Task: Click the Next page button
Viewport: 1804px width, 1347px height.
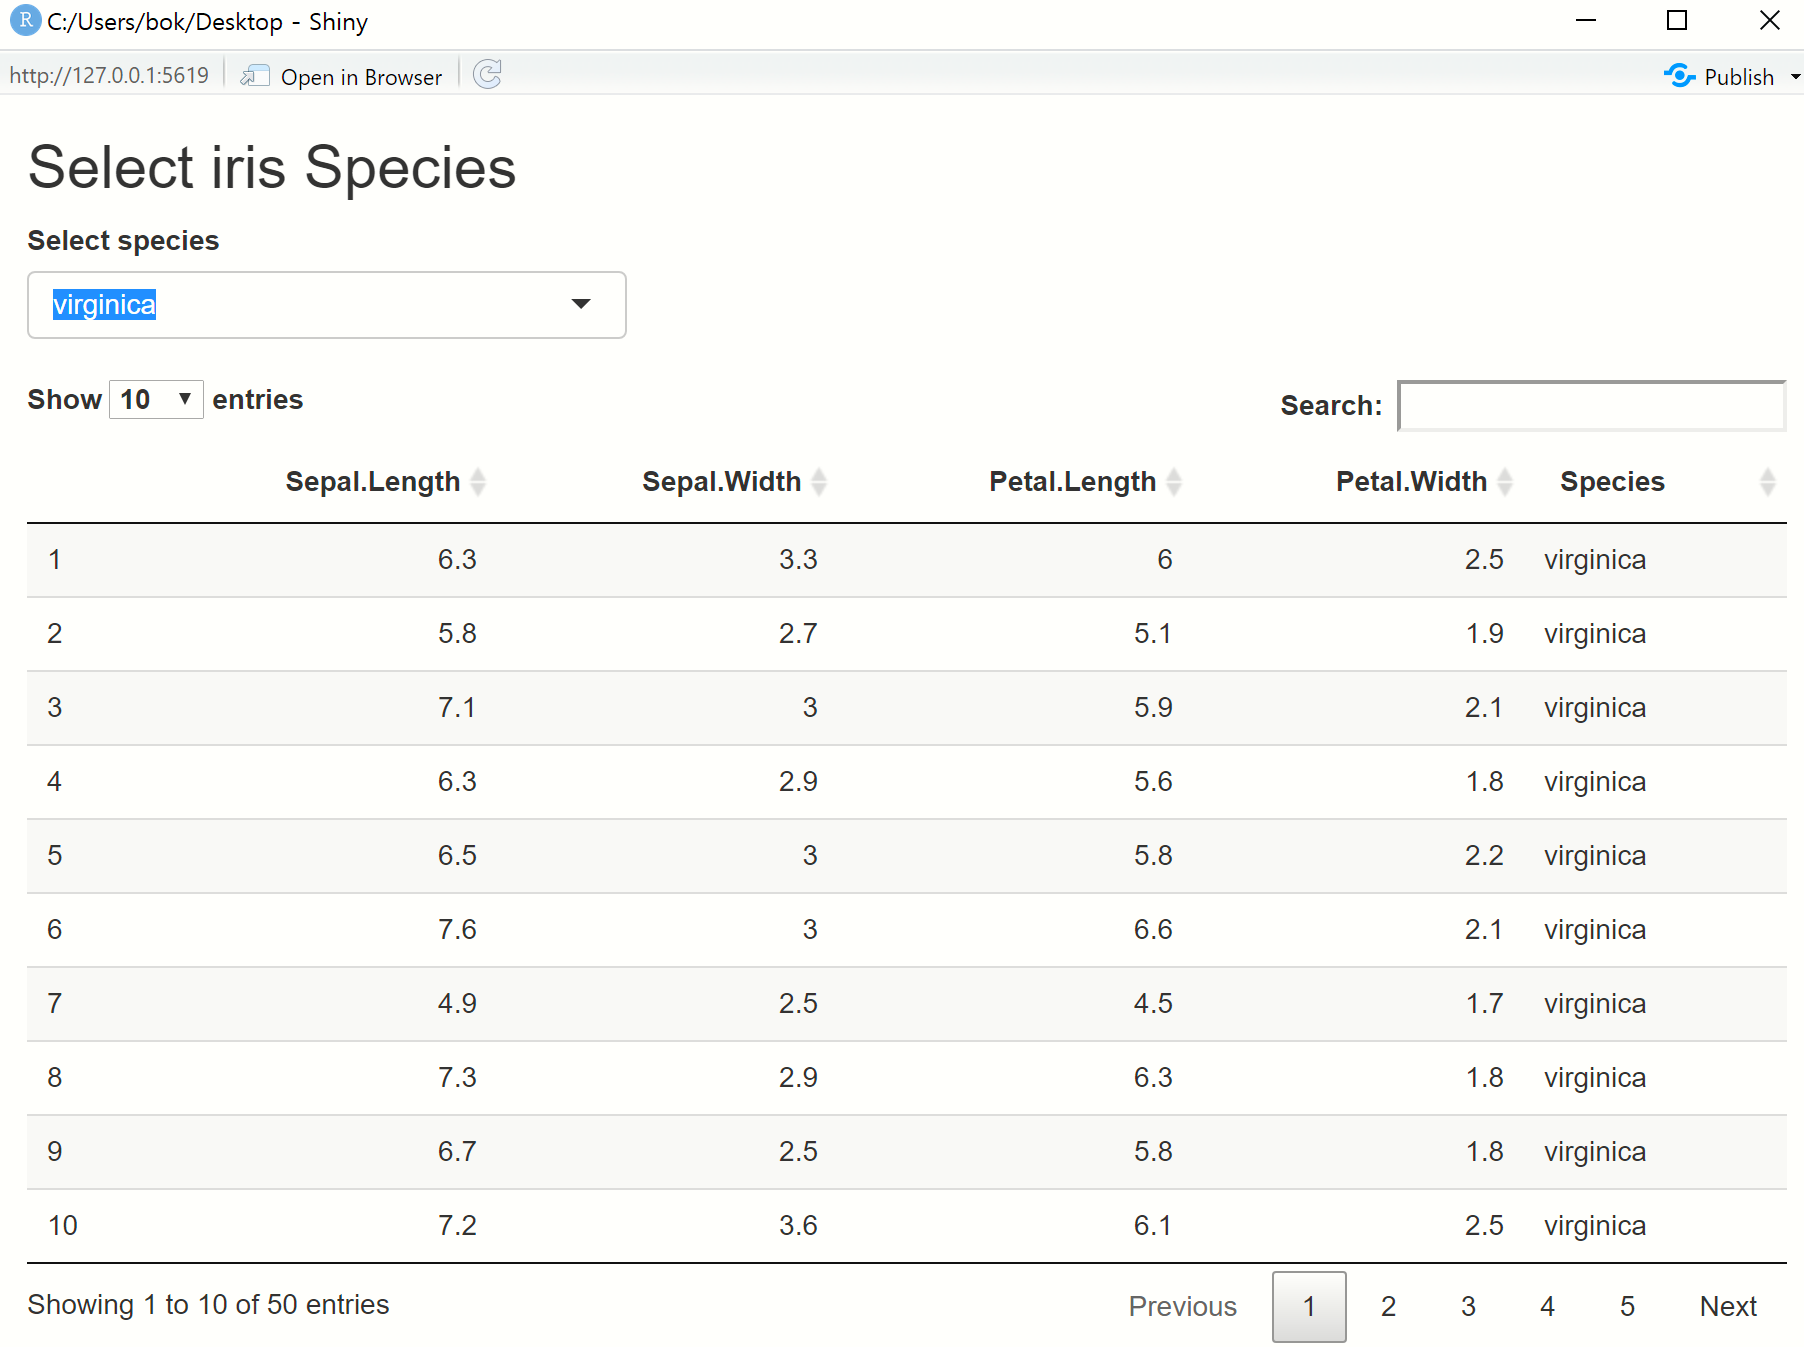Action: pos(1728,1306)
